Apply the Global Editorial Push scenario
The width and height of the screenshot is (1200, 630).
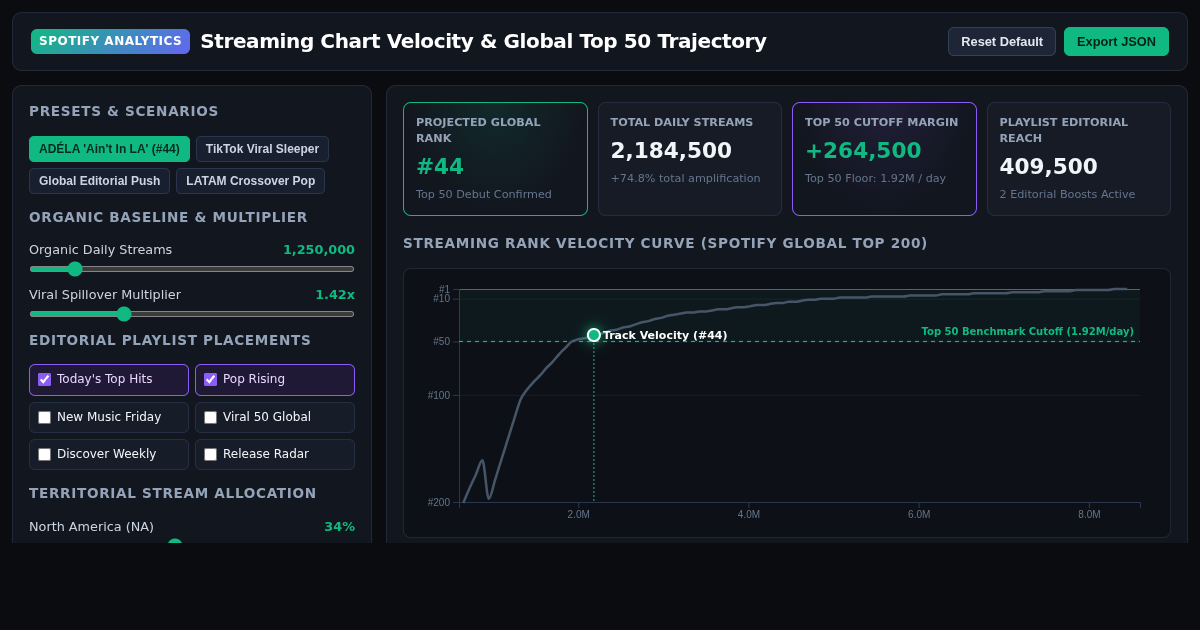99,181
